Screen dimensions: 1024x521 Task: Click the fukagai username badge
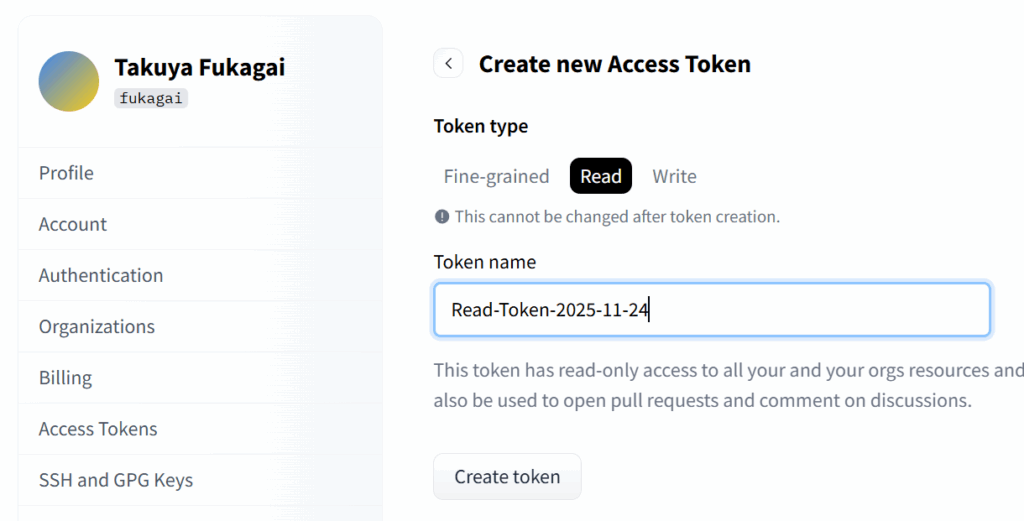point(151,98)
